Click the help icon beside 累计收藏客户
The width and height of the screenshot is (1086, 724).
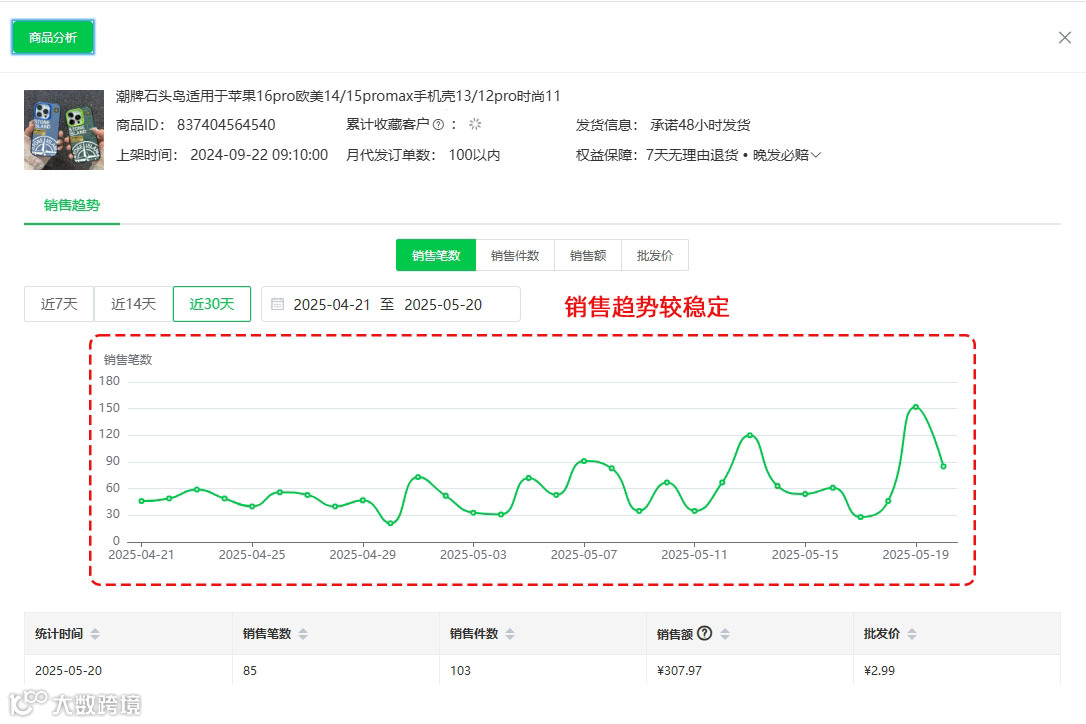click(438, 125)
